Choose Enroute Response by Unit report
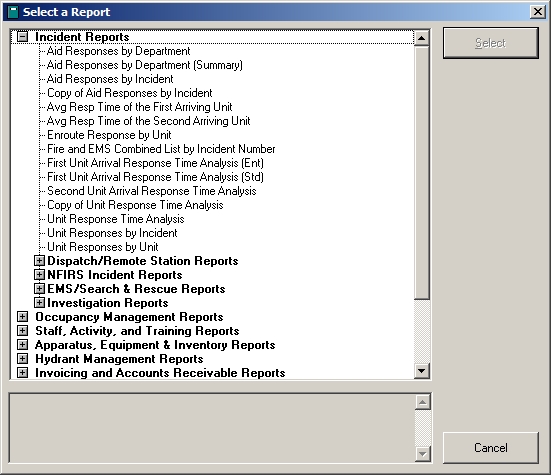The image size is (551, 475). pos(109,135)
